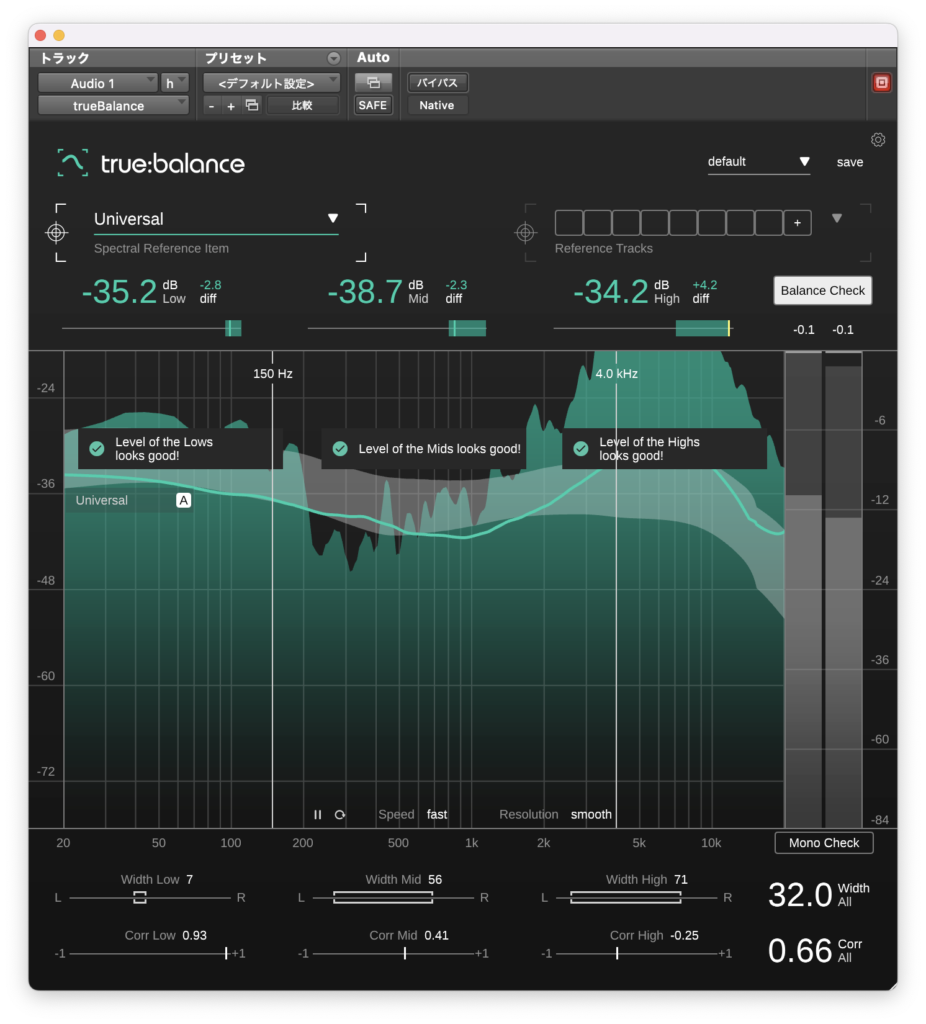Click the High level slider handle

[703, 328]
